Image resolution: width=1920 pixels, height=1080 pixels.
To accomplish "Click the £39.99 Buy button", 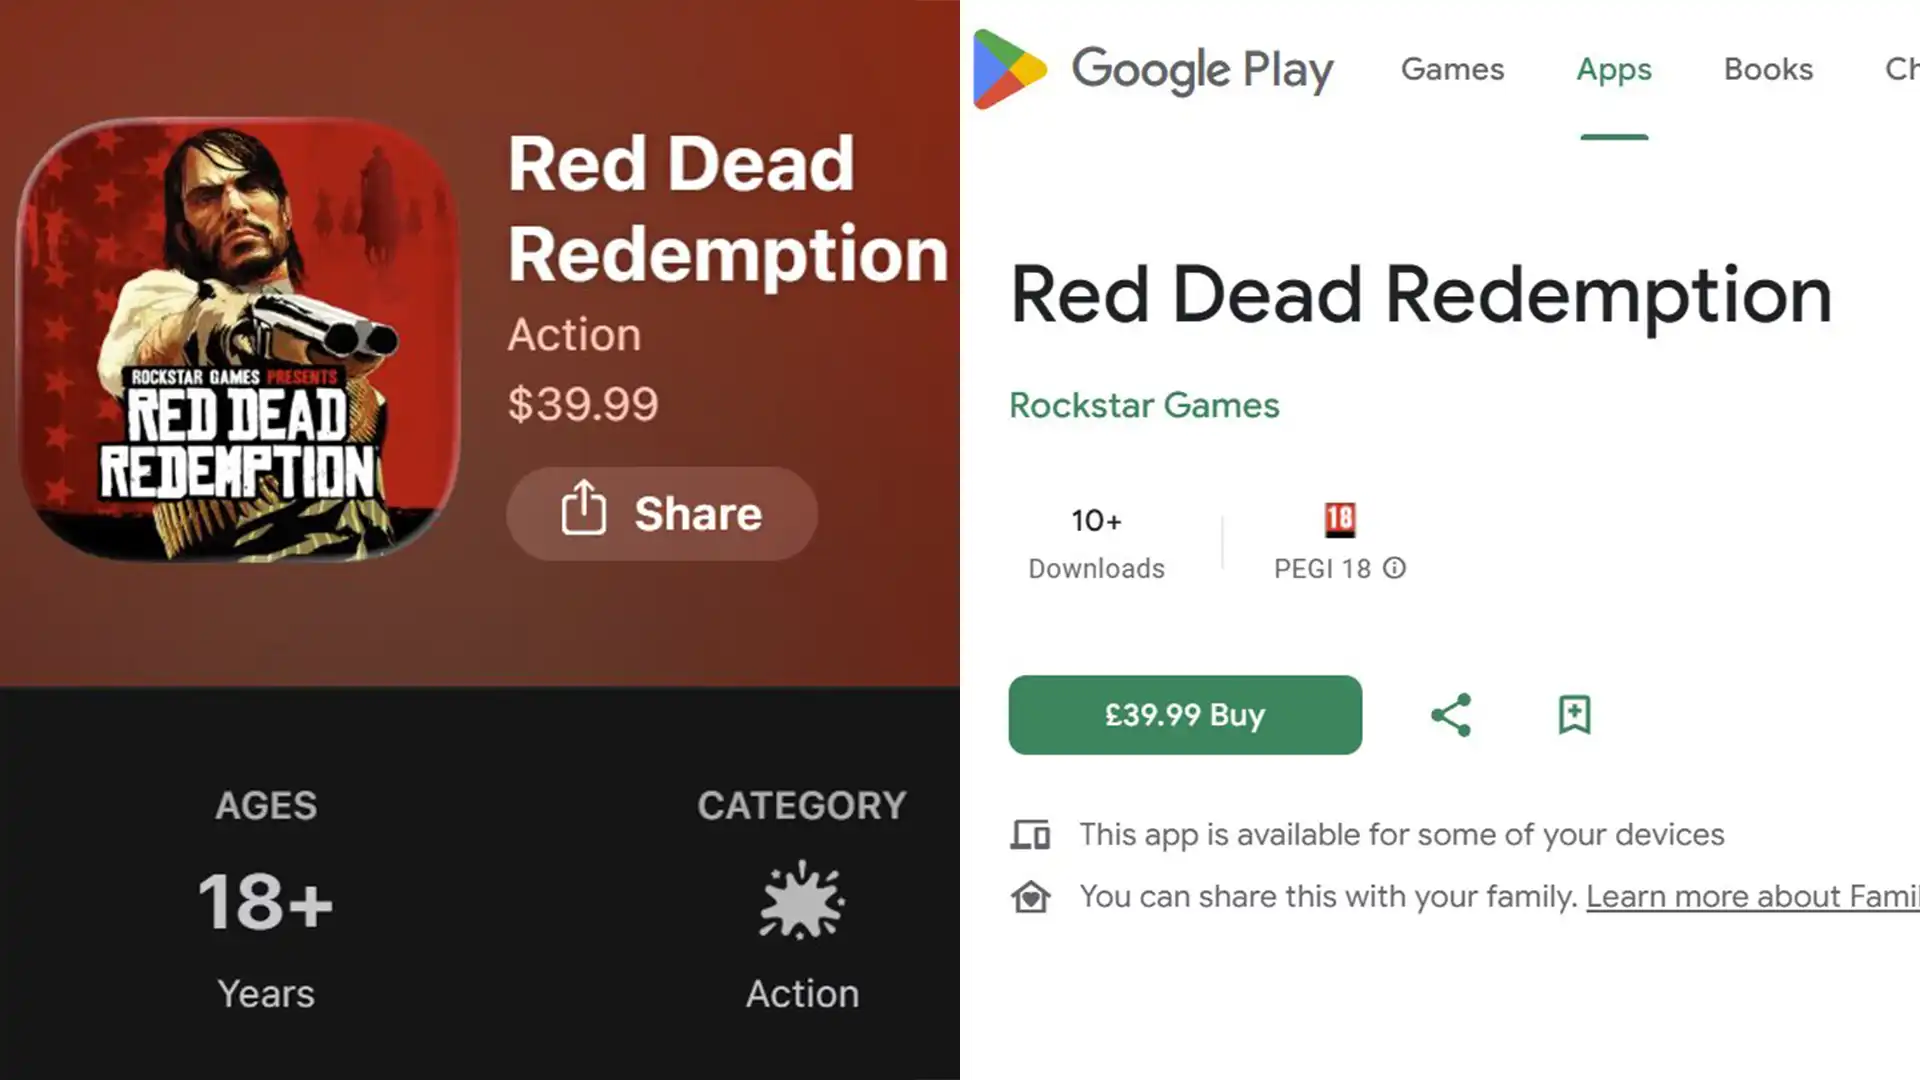I will point(1184,714).
